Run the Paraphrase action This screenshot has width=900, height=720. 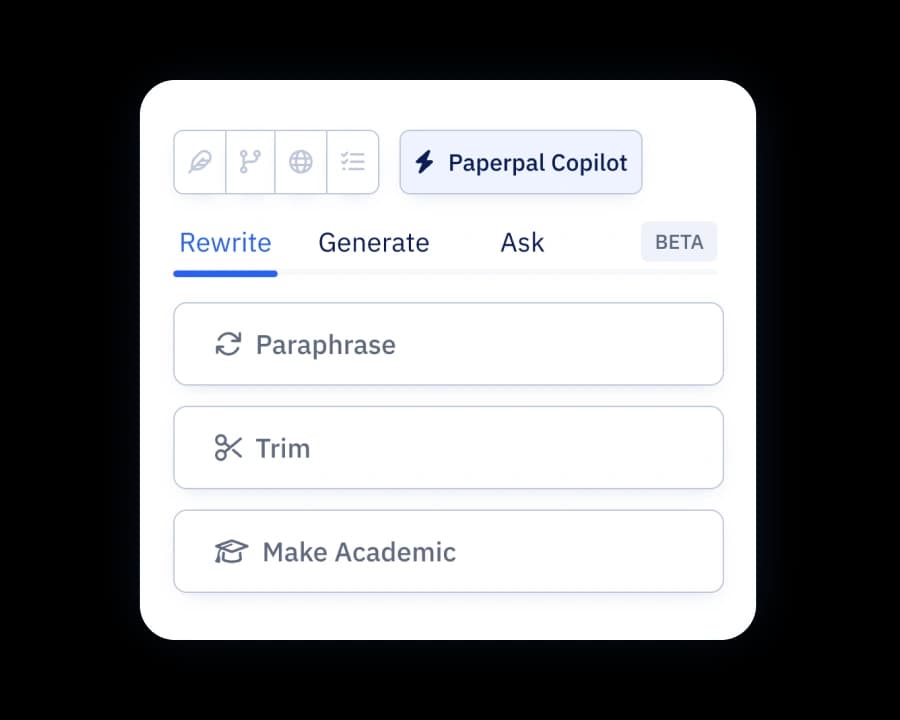448,344
